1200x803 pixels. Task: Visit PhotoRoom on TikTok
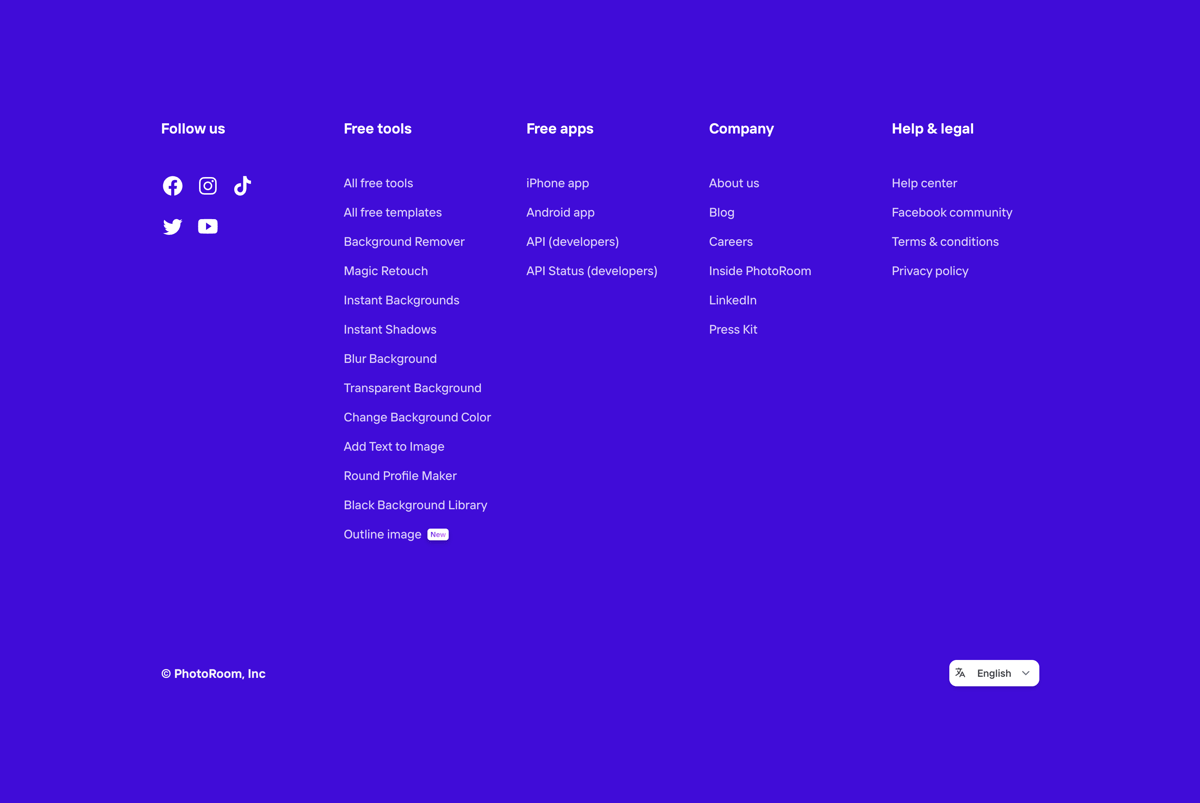(x=242, y=185)
